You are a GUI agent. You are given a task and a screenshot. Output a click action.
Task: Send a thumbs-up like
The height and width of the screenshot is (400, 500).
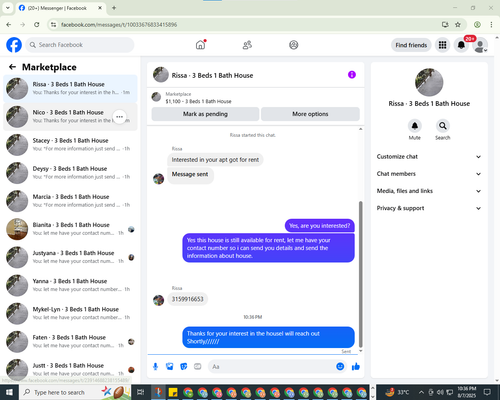point(356,367)
